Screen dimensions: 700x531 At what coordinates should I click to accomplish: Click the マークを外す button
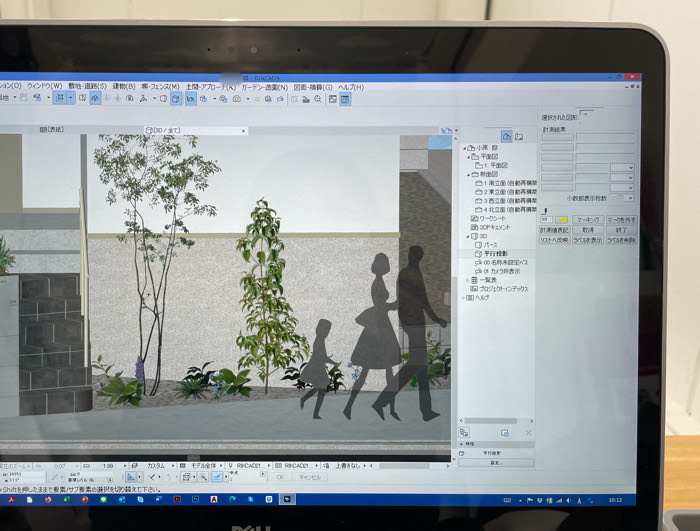coord(621,220)
